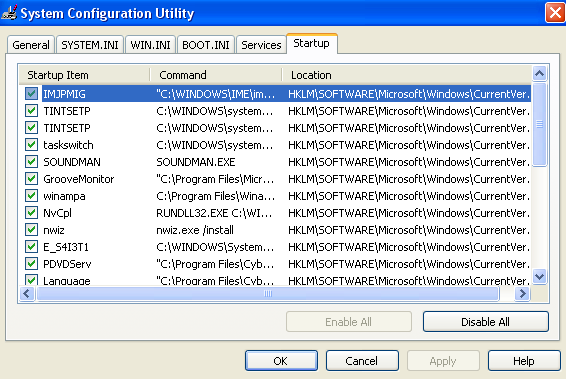
Task: Toggle the GrooveMonitor checkbox
Action: [31, 179]
